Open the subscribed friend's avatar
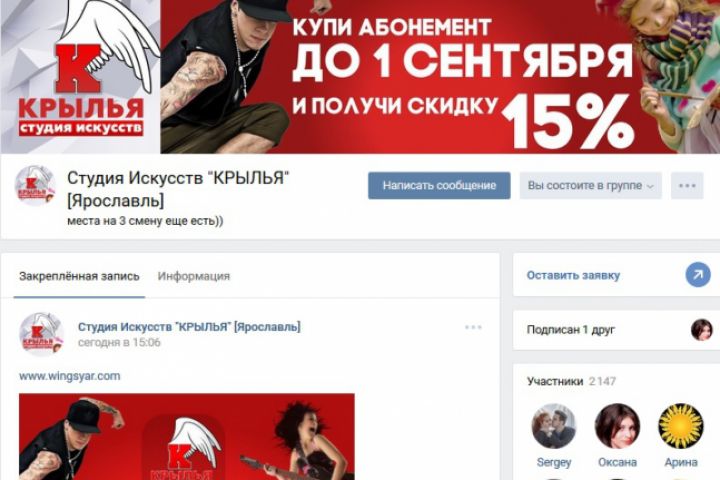The height and width of the screenshot is (480, 720). click(x=702, y=329)
